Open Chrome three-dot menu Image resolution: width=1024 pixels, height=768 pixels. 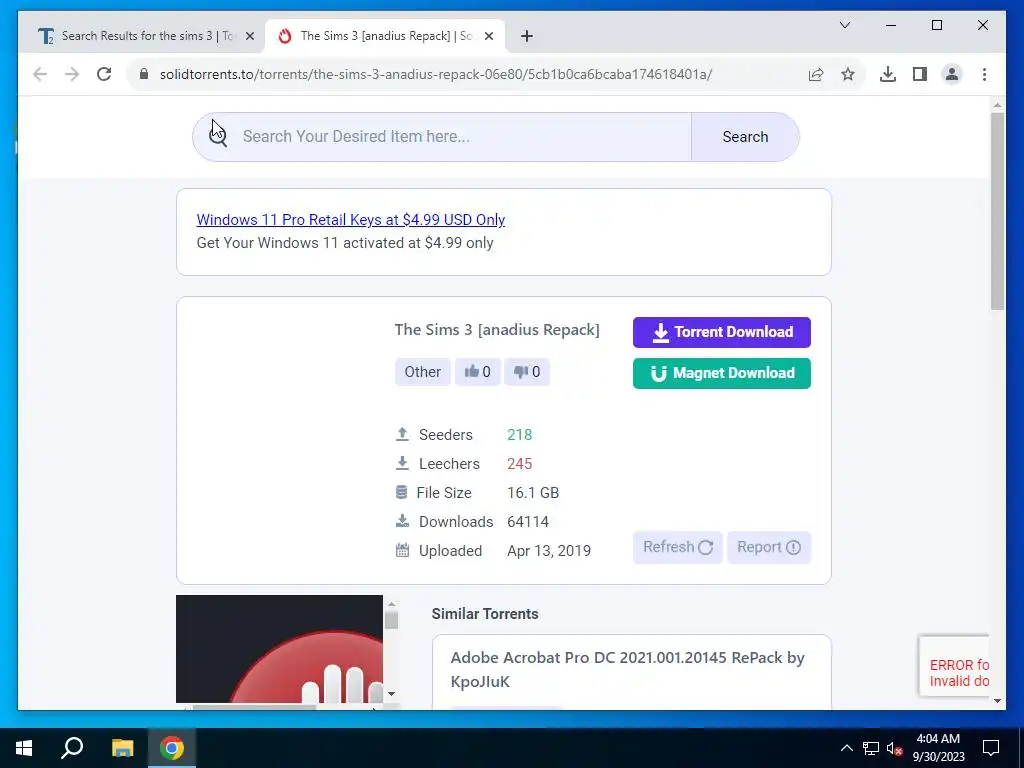(984, 74)
